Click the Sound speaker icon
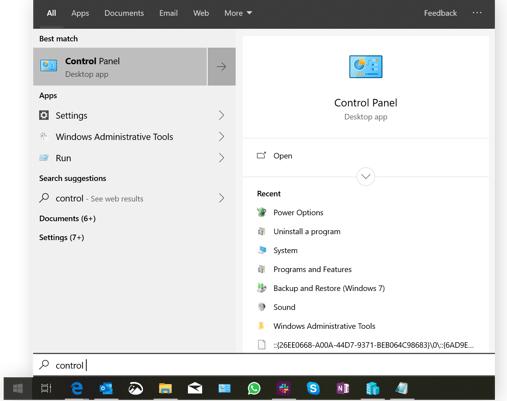This screenshot has width=507, height=401. tap(262, 307)
